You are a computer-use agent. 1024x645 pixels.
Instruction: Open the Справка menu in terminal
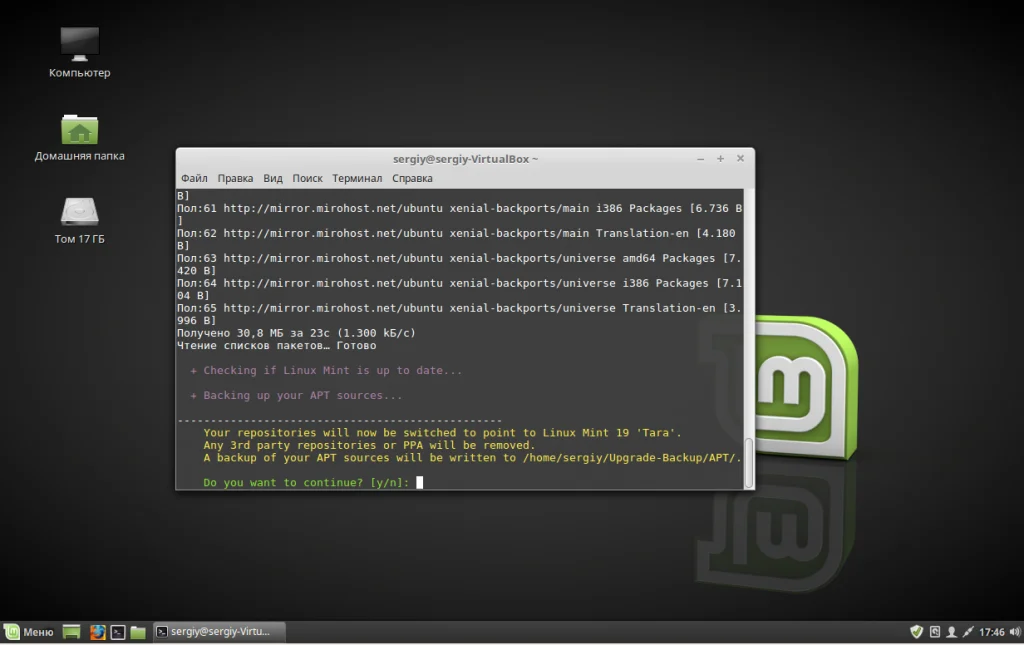[412, 178]
